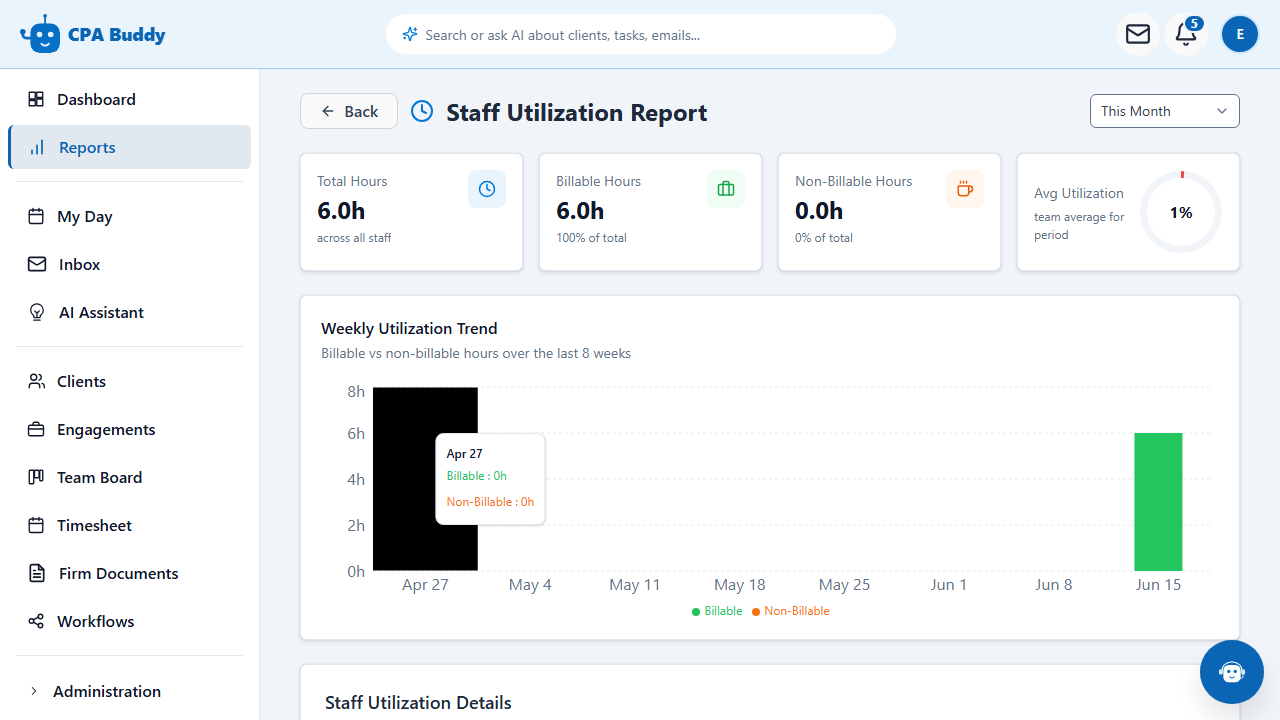Open notifications bell with badge 5
Viewport: 1280px width, 720px height.
tap(1186, 34)
